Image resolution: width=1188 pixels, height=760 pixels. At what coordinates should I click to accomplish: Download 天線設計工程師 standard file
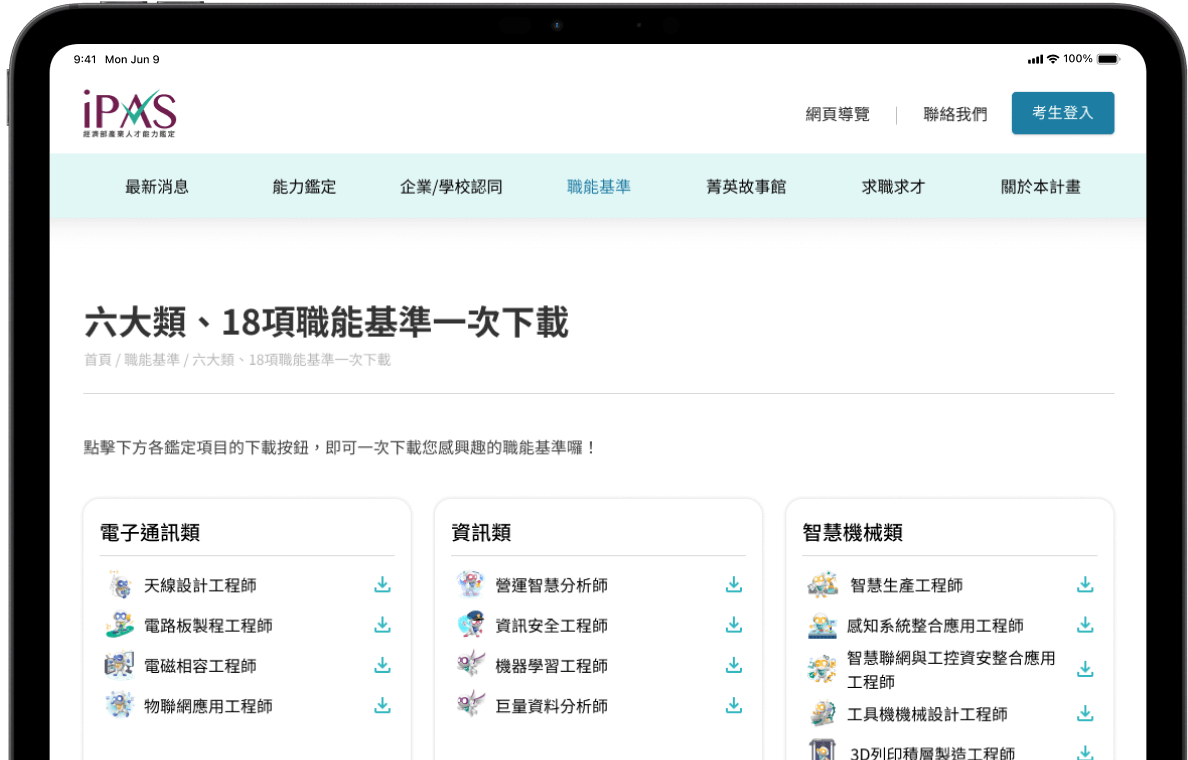click(x=382, y=585)
